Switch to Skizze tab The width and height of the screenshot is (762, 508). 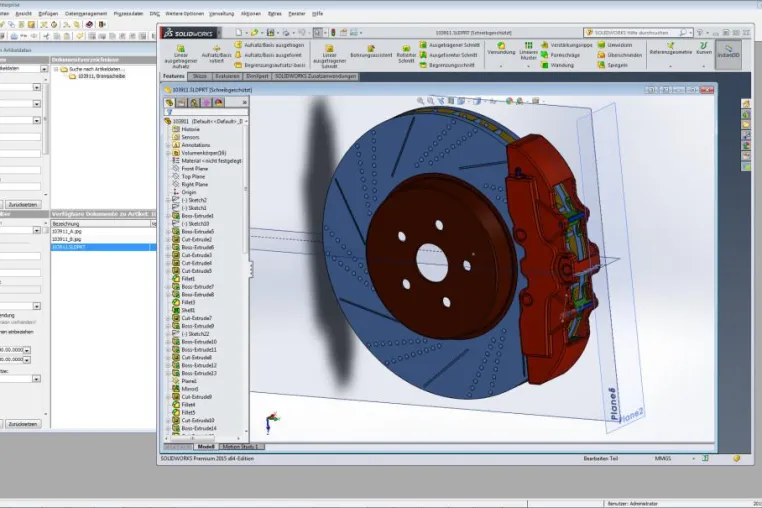[x=200, y=76]
